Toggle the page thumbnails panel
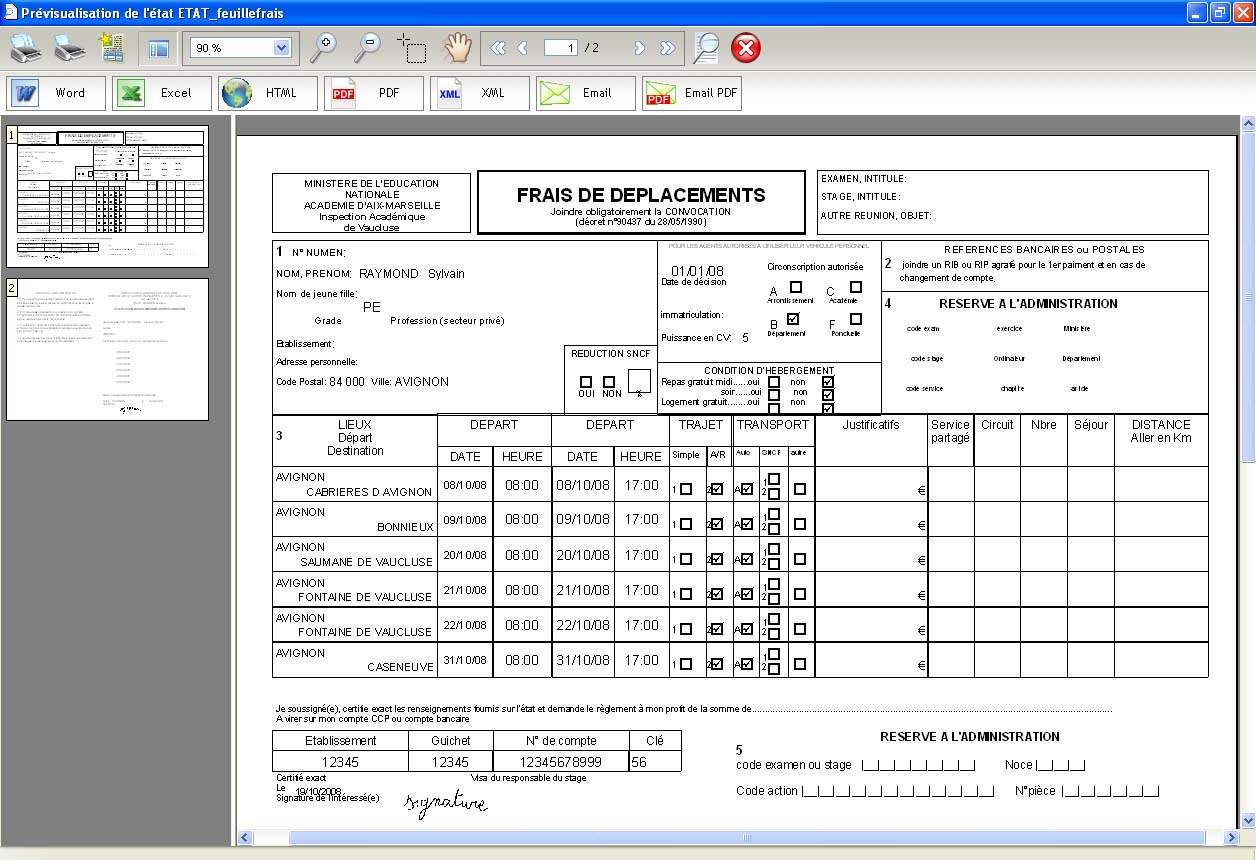Screen dimensions: 1256x860 coord(158,48)
